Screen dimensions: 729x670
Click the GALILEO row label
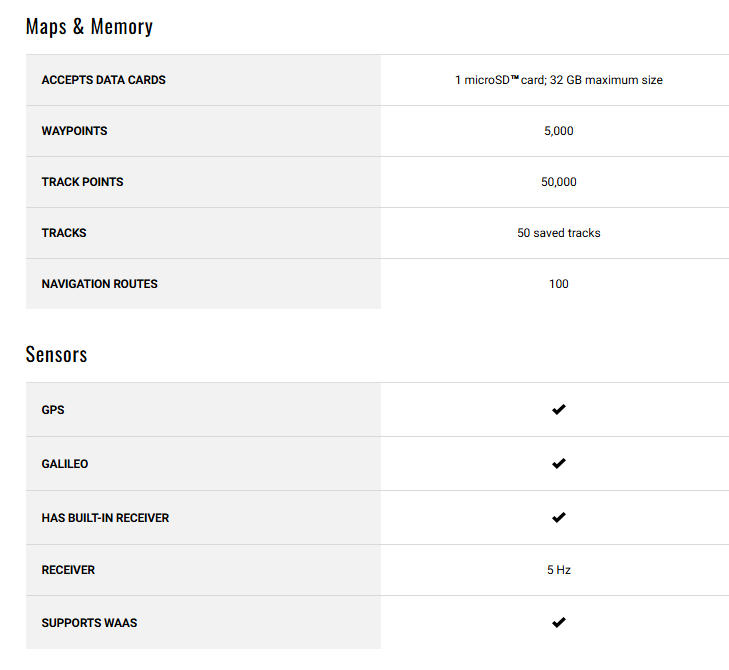pos(65,464)
